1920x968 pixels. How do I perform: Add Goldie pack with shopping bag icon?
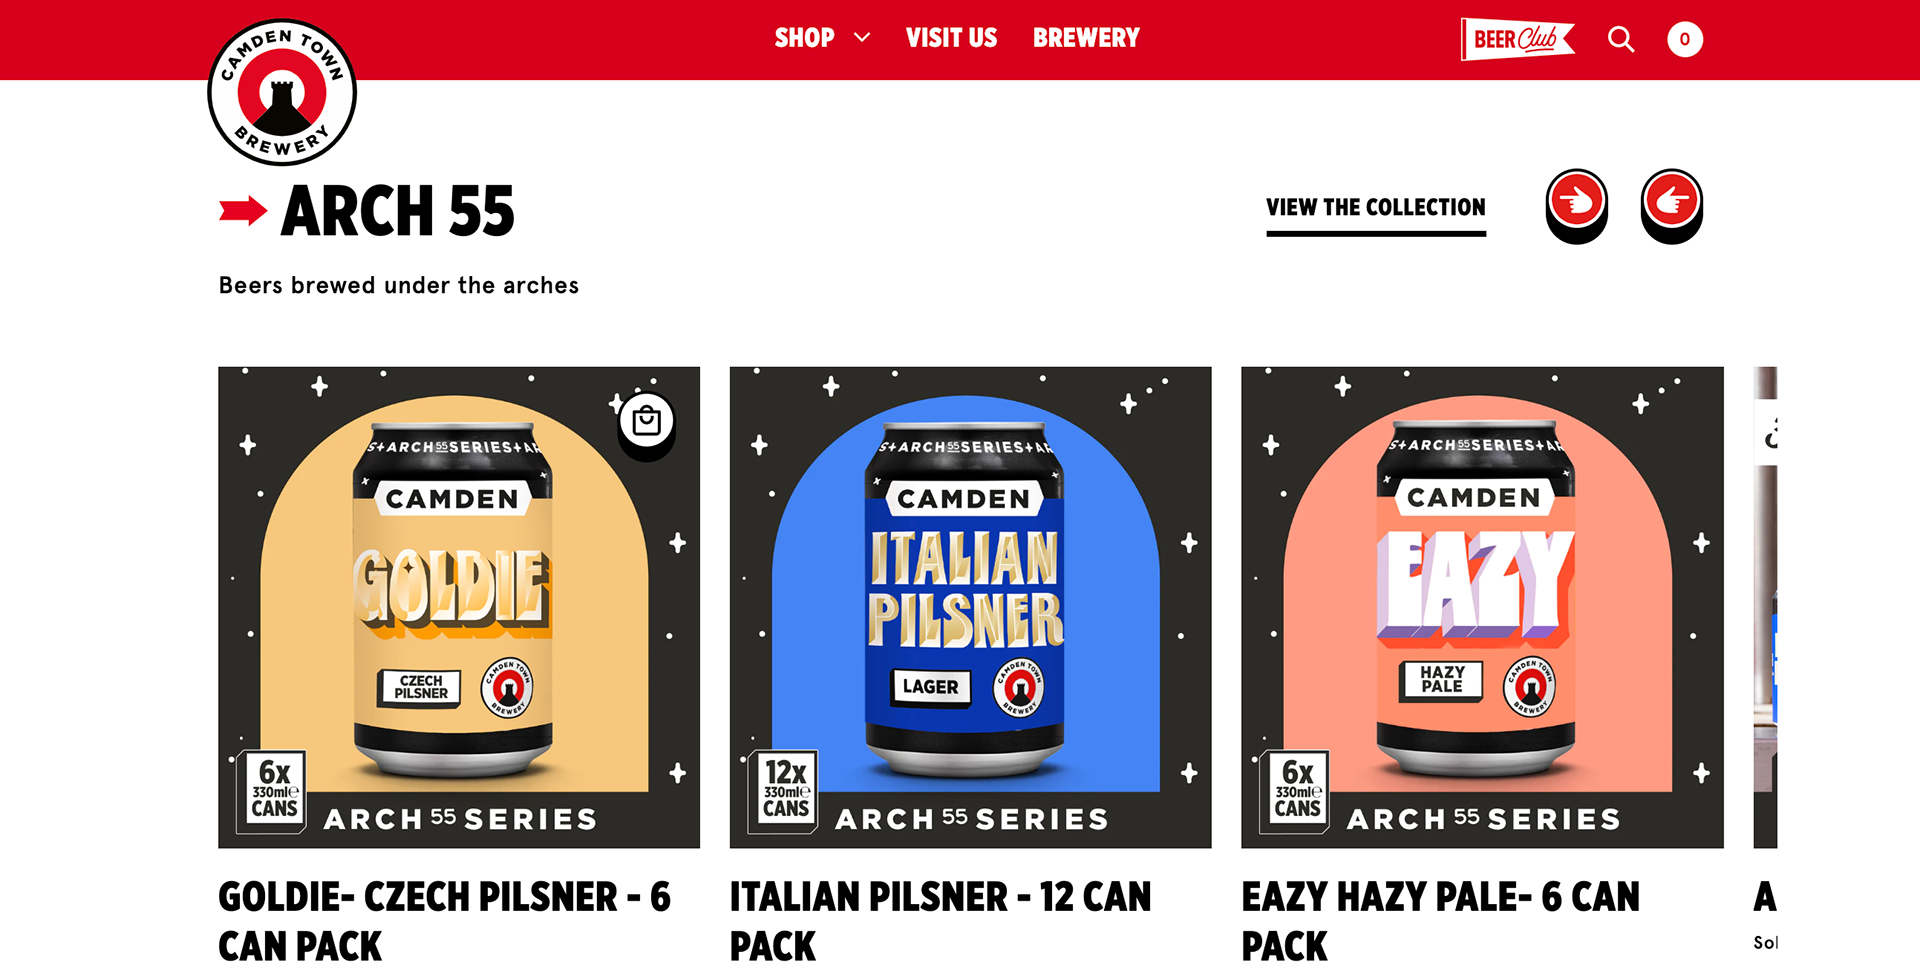coord(647,424)
